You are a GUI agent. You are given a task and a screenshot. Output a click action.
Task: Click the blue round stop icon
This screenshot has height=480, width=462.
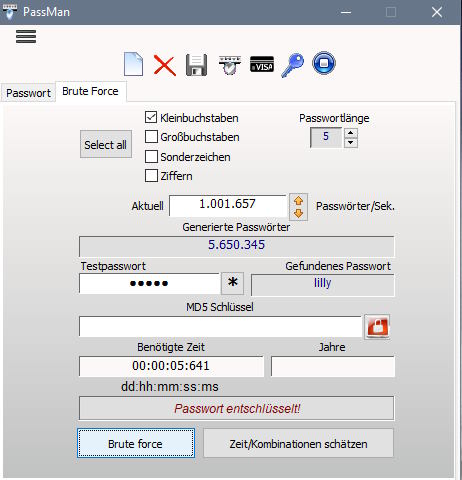(324, 63)
